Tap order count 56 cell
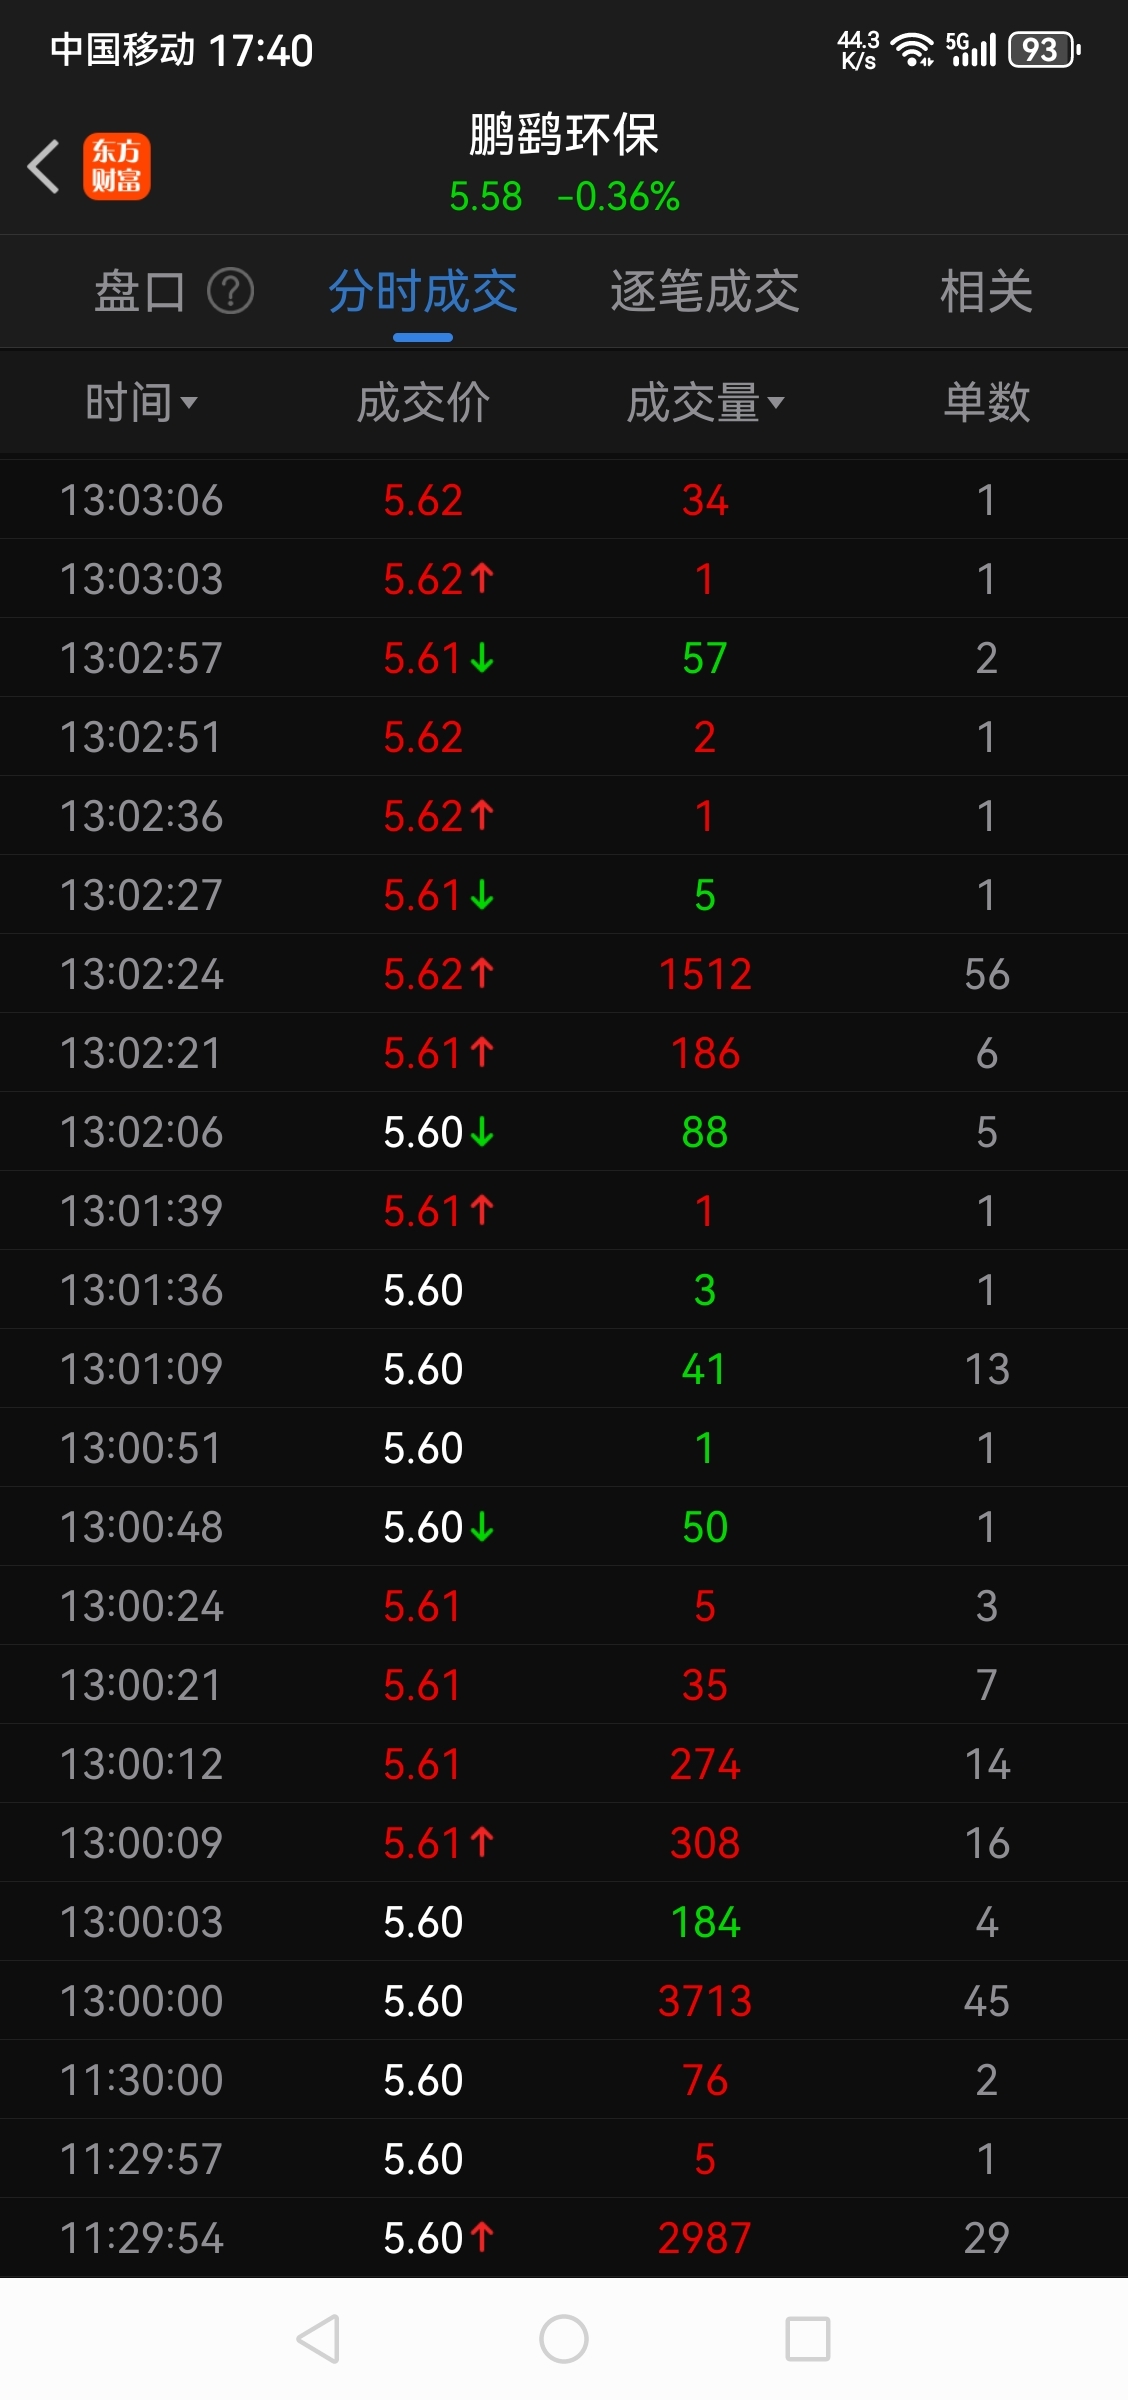Viewport: 1128px width, 2400px height. [x=986, y=974]
